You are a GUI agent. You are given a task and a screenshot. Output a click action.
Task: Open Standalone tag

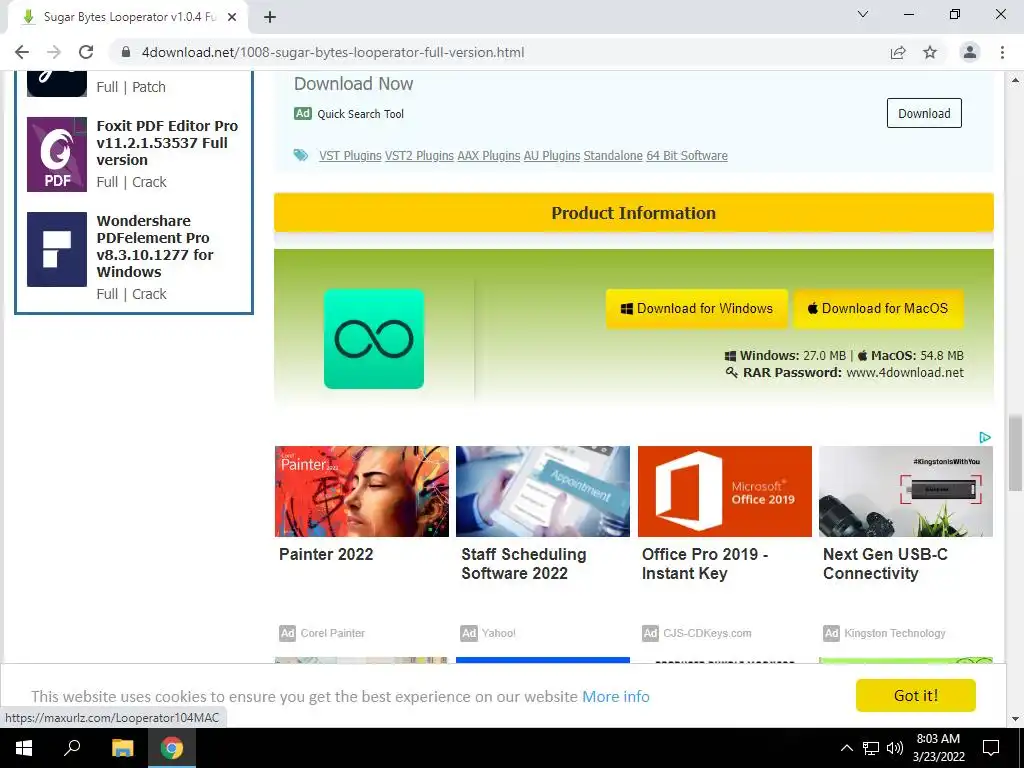tap(613, 155)
